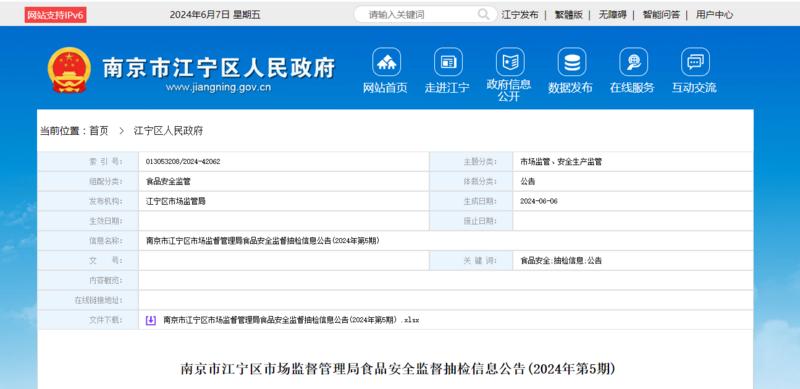Open the 智能问答 link
The width and height of the screenshot is (800, 389).
point(661,15)
